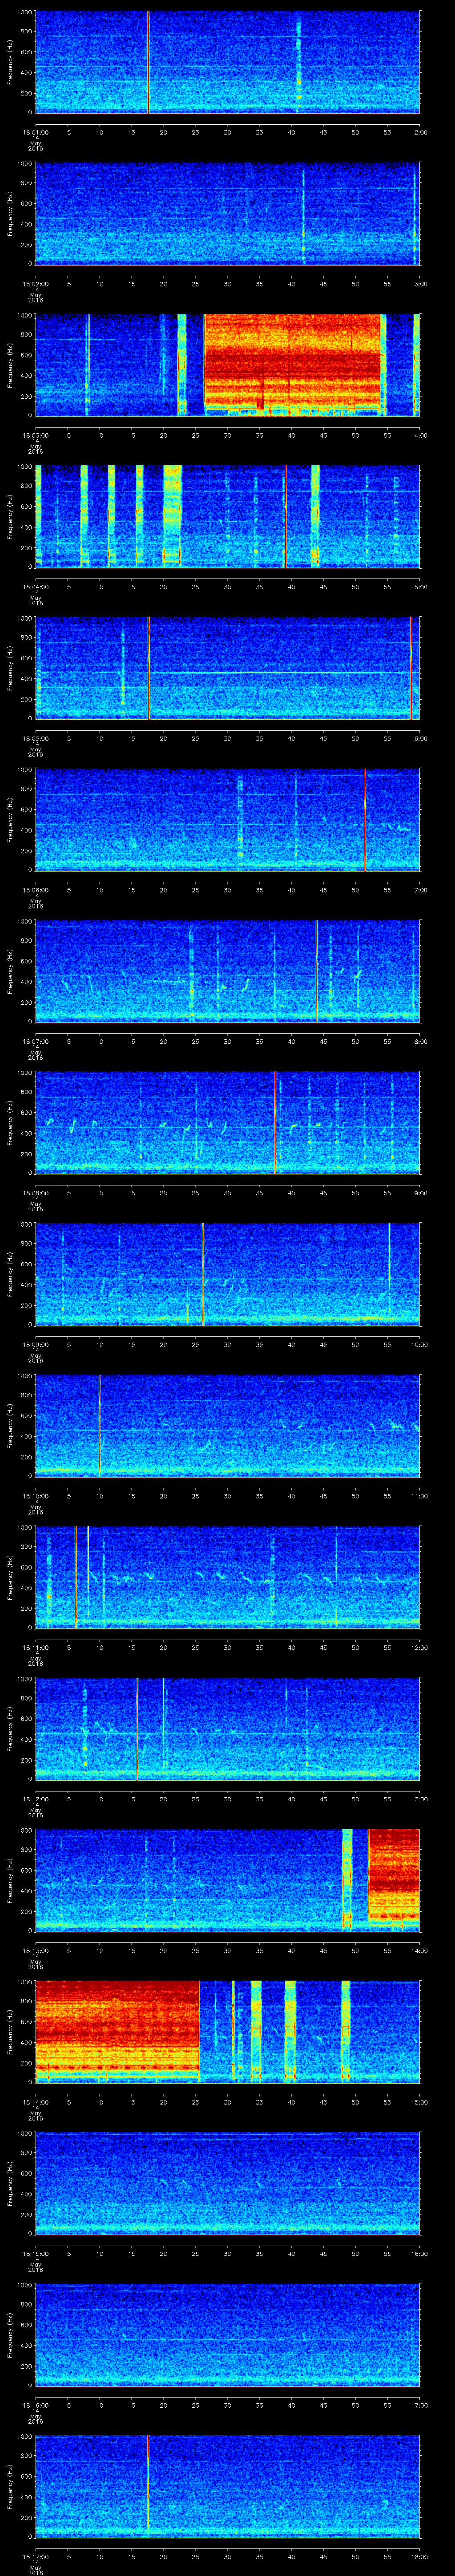Click the spectrogram panel starting at 18:04:00

point(228,516)
